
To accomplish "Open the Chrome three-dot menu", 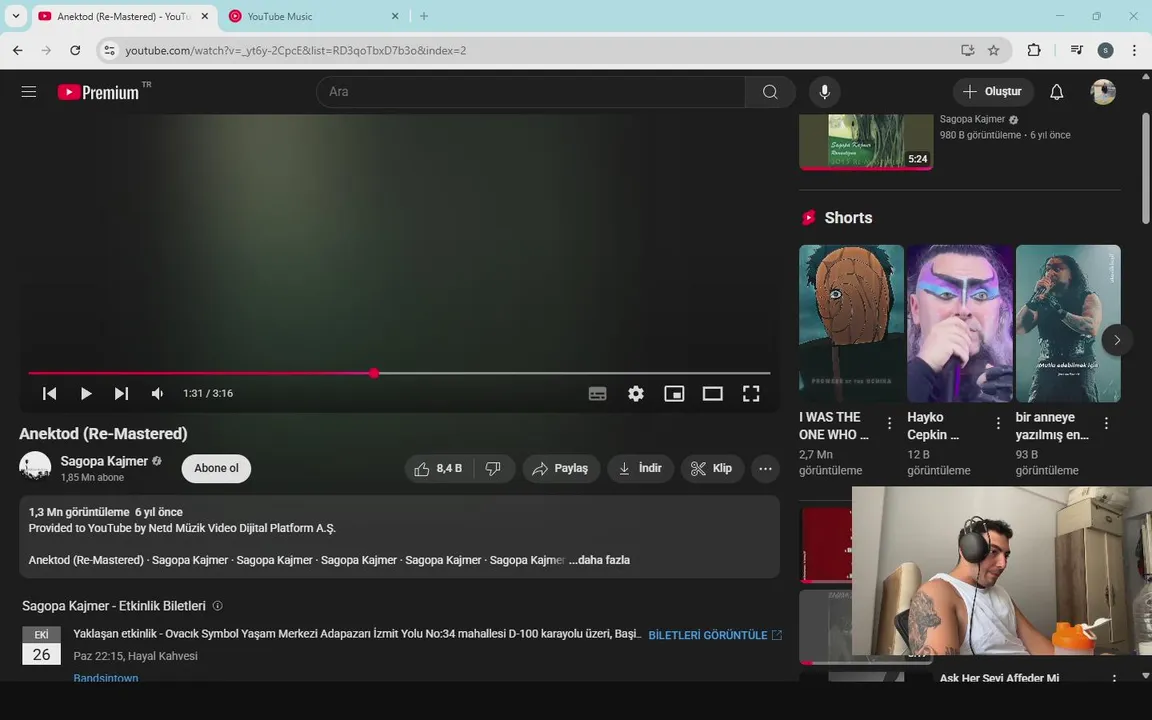I will 1134,50.
